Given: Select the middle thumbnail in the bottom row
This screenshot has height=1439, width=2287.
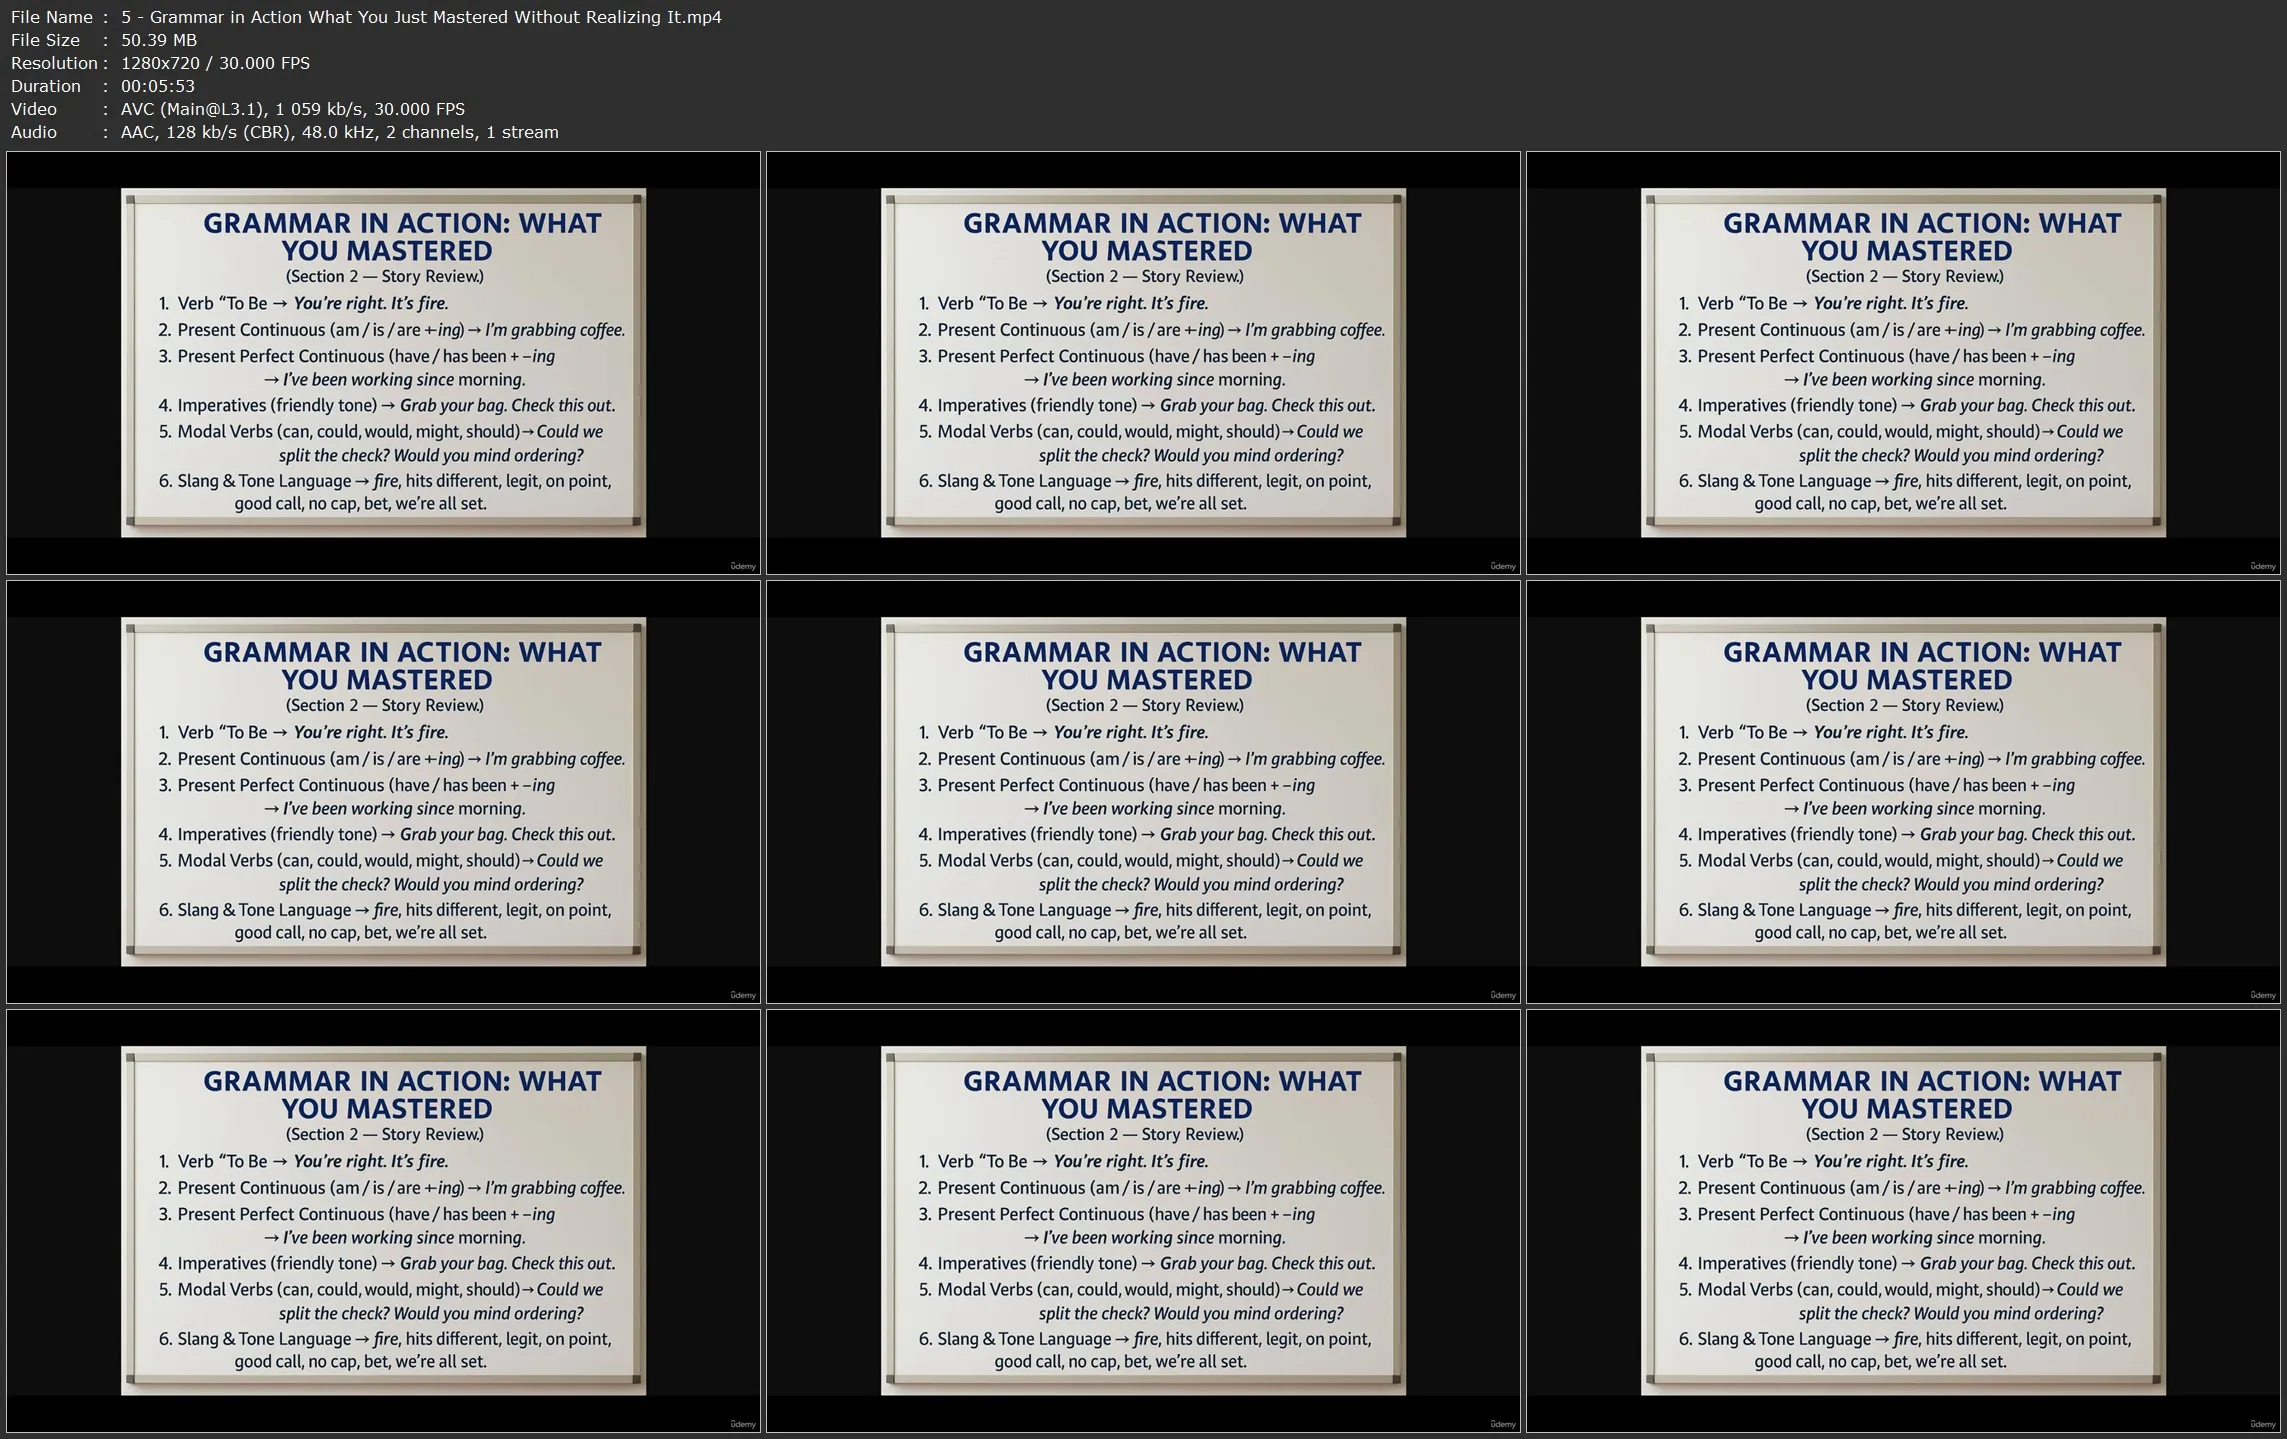Looking at the screenshot, I should [x=1143, y=1220].
